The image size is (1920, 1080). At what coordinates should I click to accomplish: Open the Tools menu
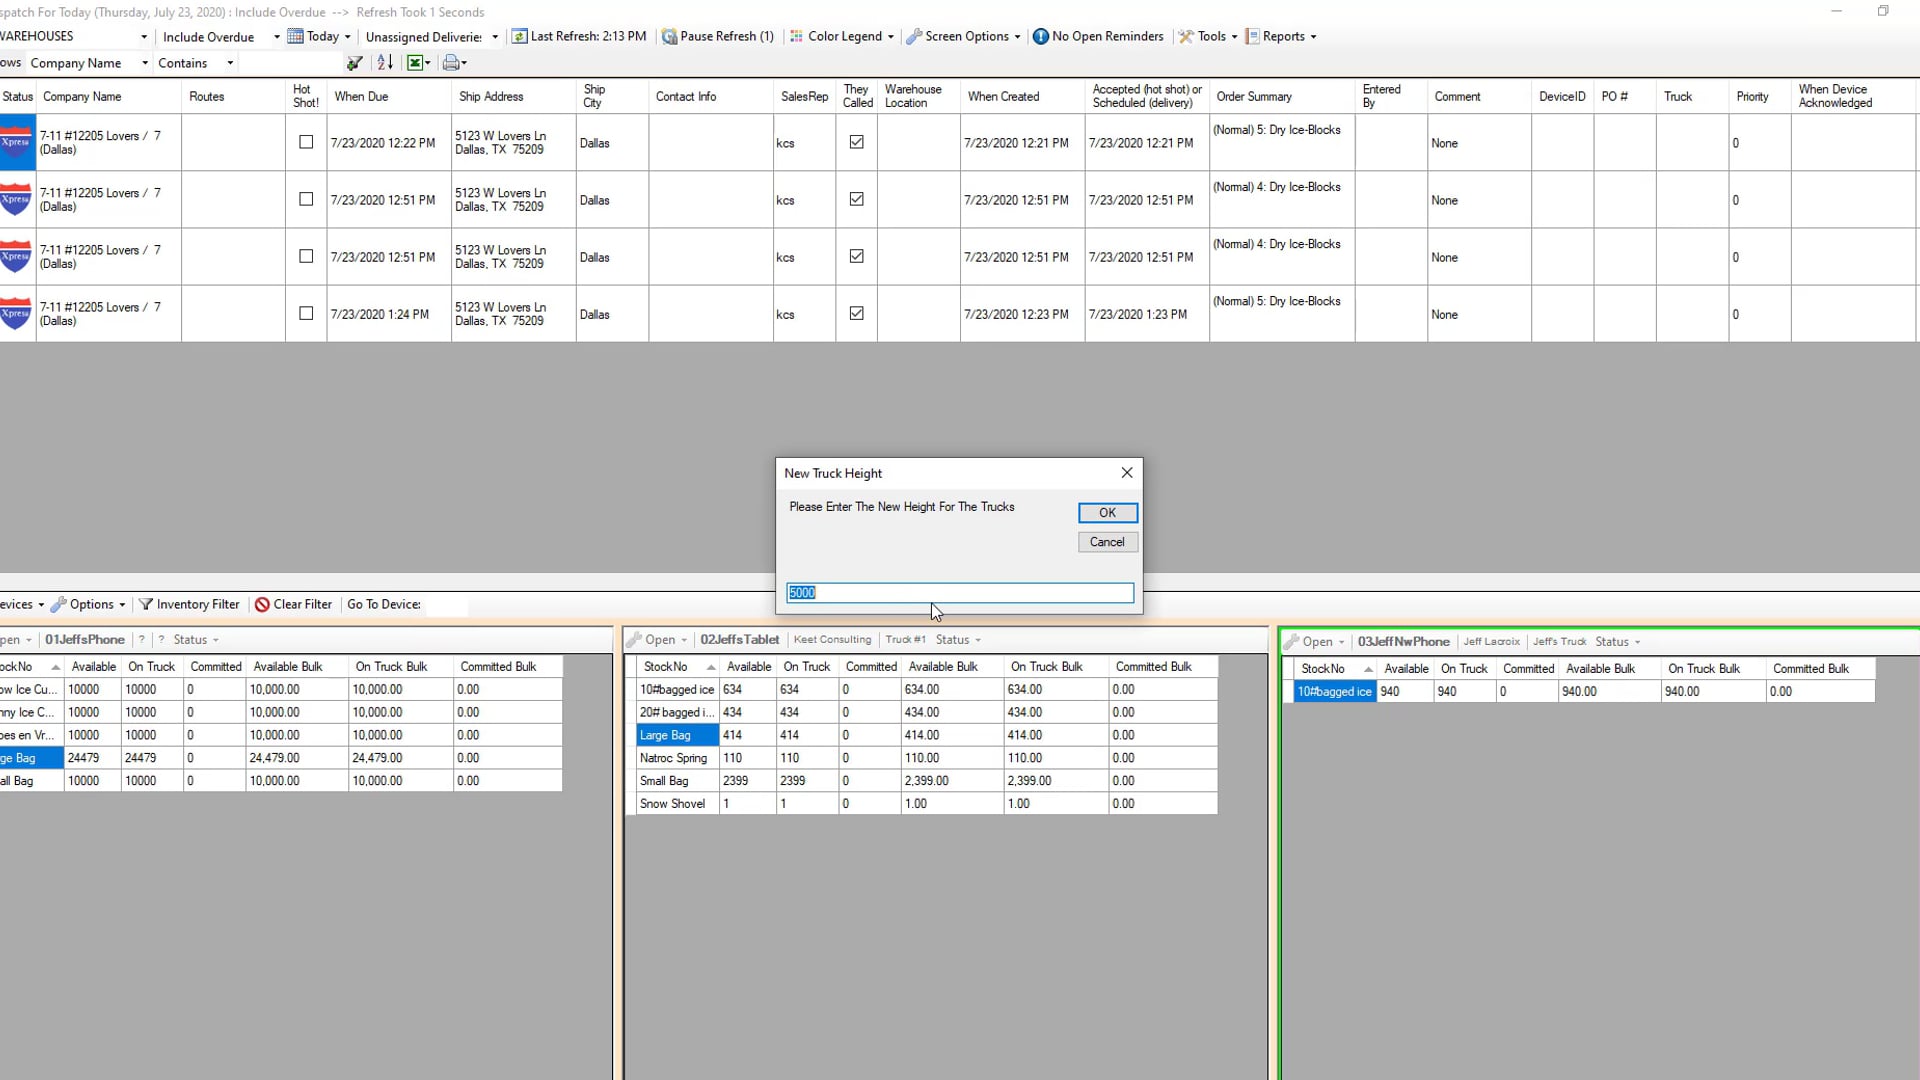coord(1208,37)
